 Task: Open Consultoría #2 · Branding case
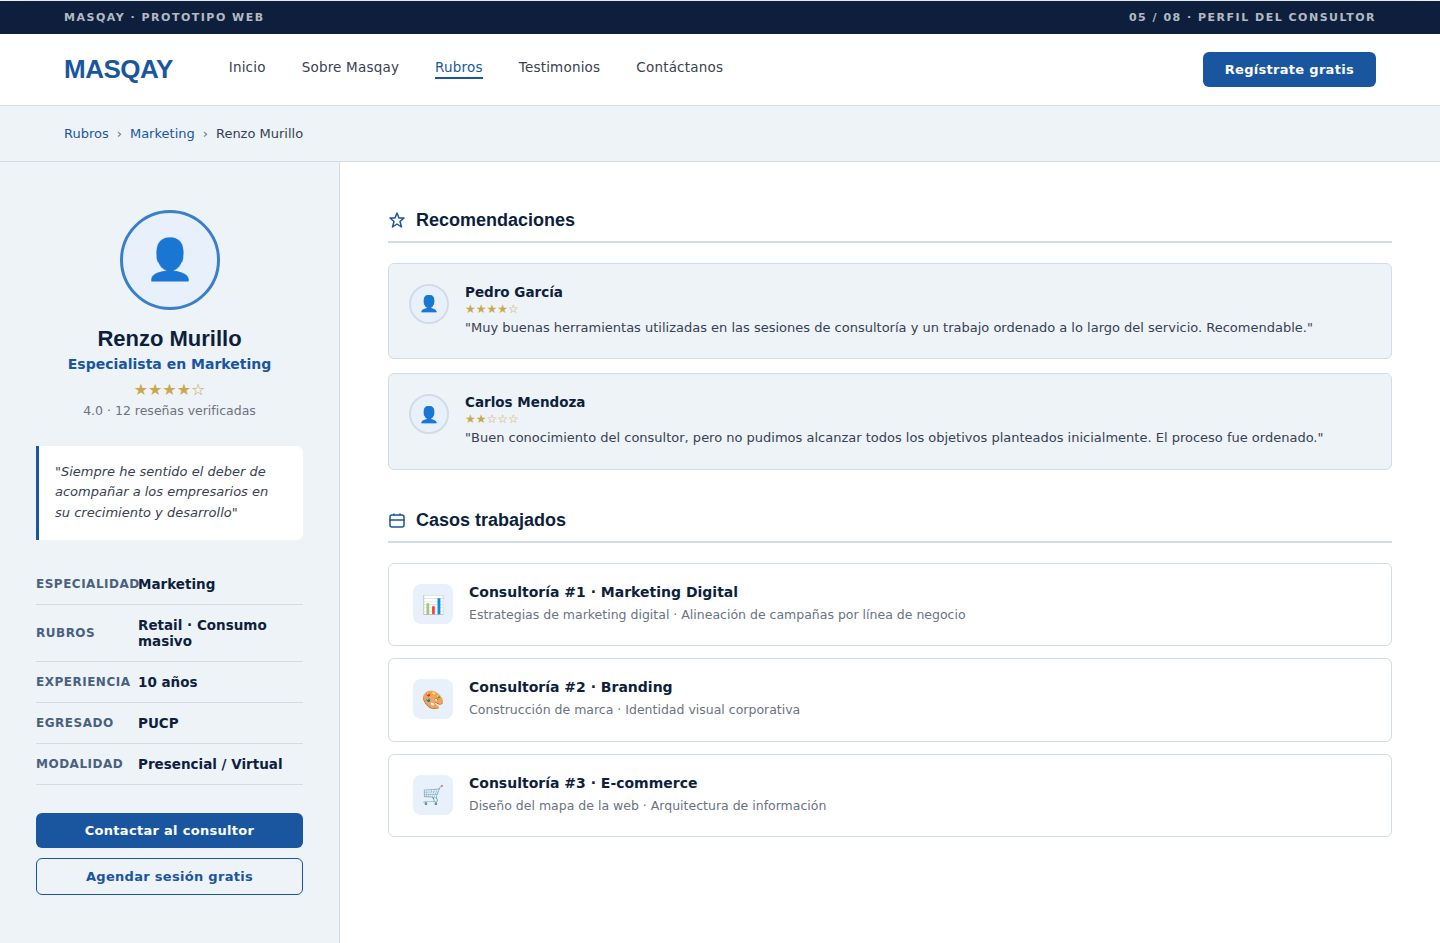(x=890, y=700)
